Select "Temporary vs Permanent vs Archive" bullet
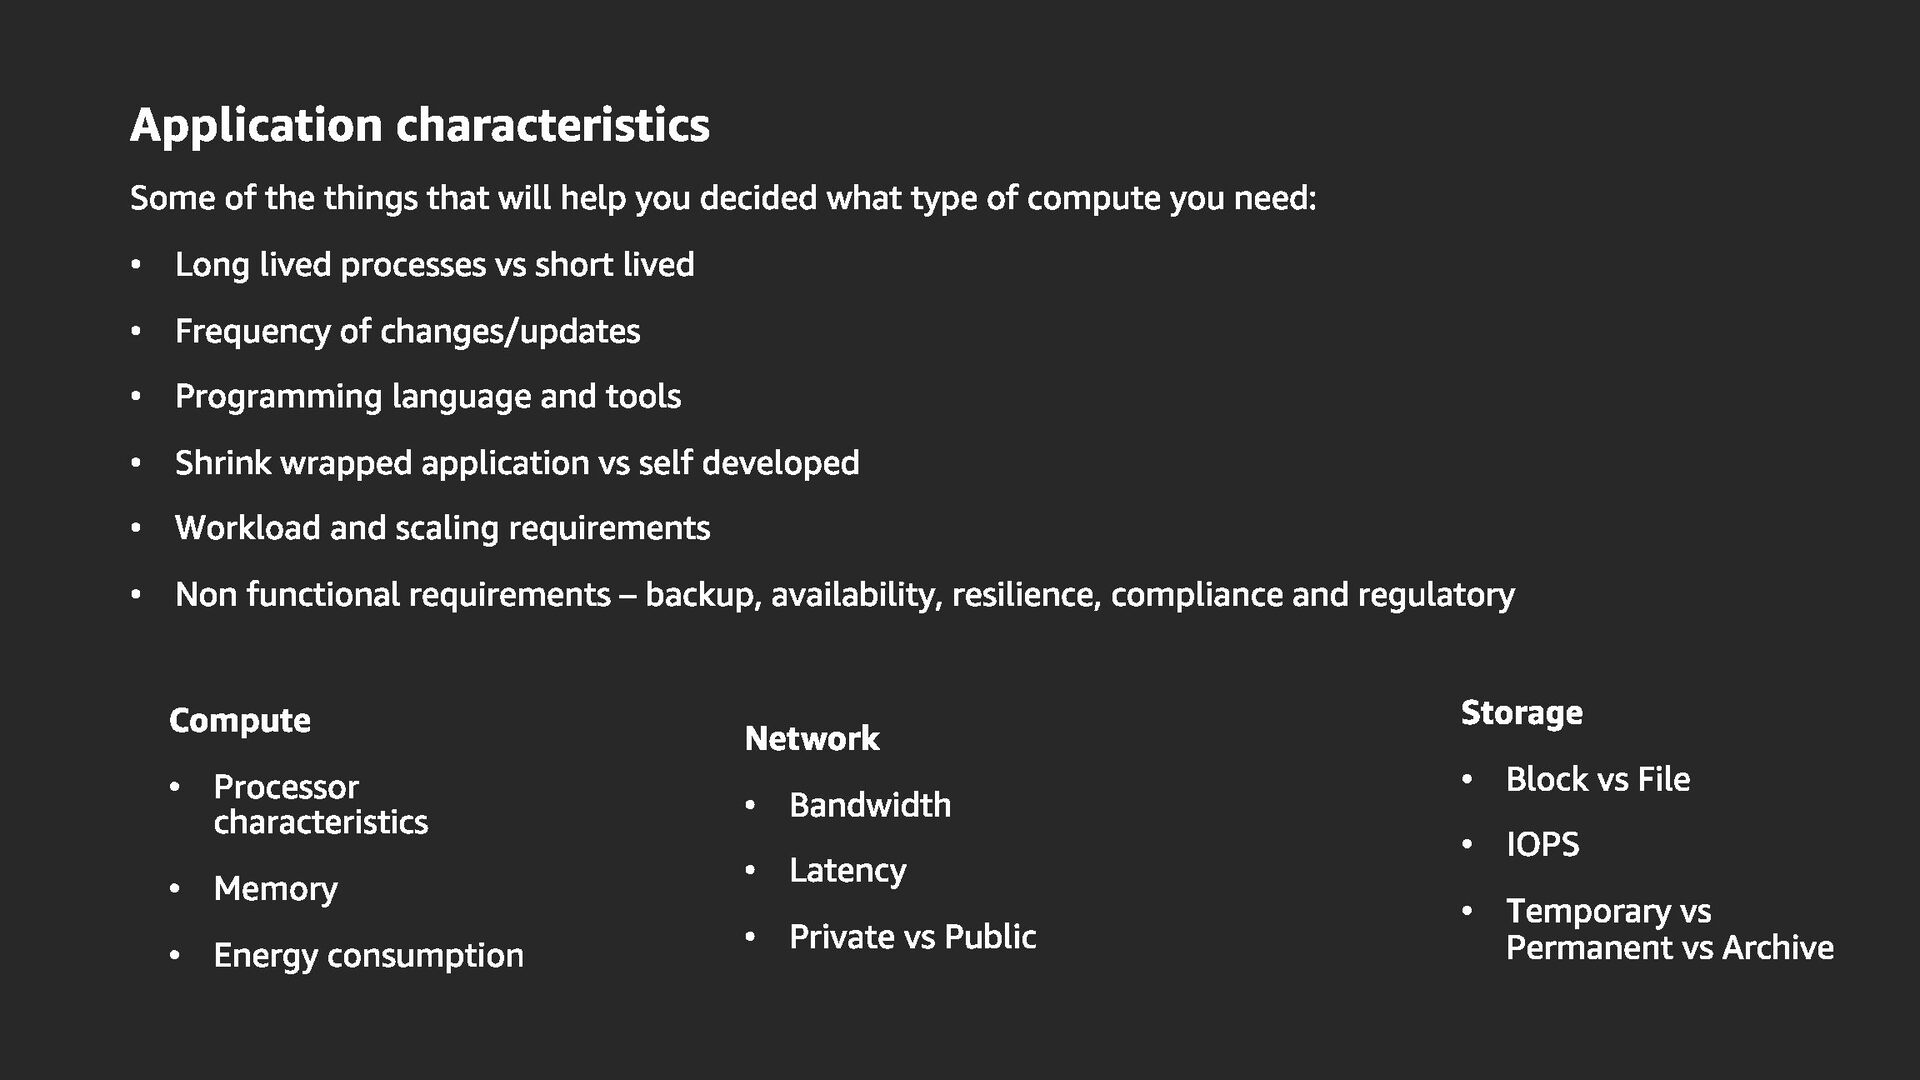The image size is (1920, 1080). pos(1669,929)
